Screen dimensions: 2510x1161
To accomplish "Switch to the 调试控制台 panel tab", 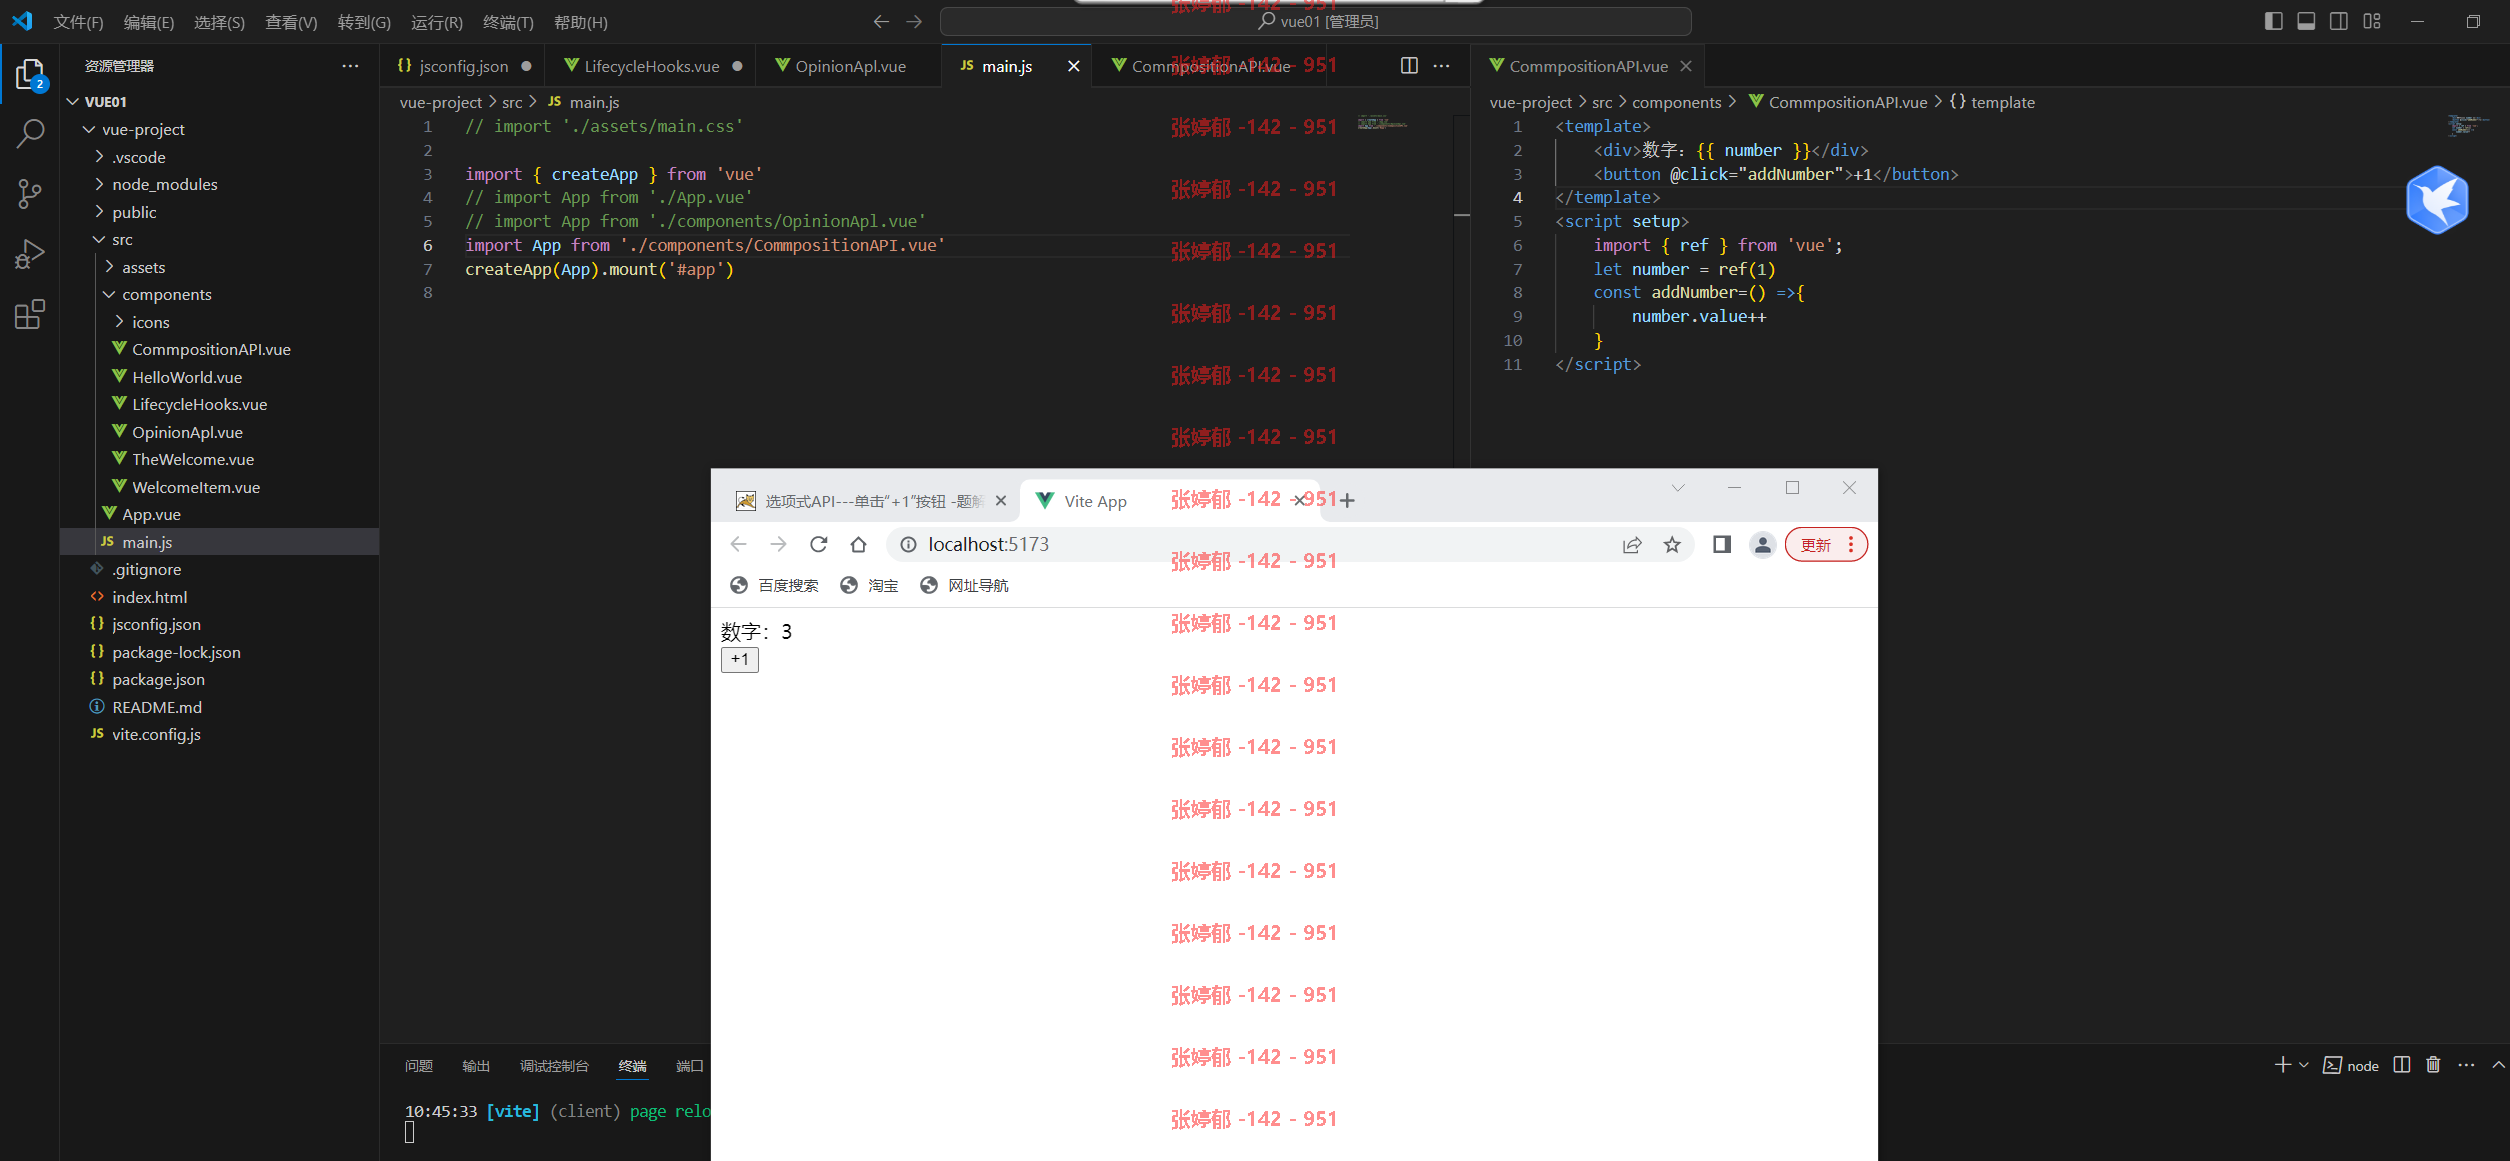I will point(554,1066).
